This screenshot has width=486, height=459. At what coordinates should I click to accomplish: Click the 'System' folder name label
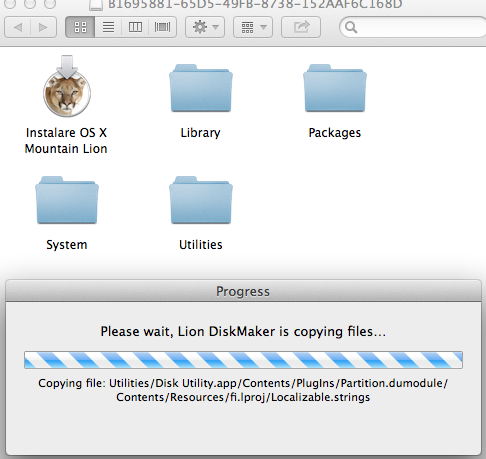click(67, 245)
